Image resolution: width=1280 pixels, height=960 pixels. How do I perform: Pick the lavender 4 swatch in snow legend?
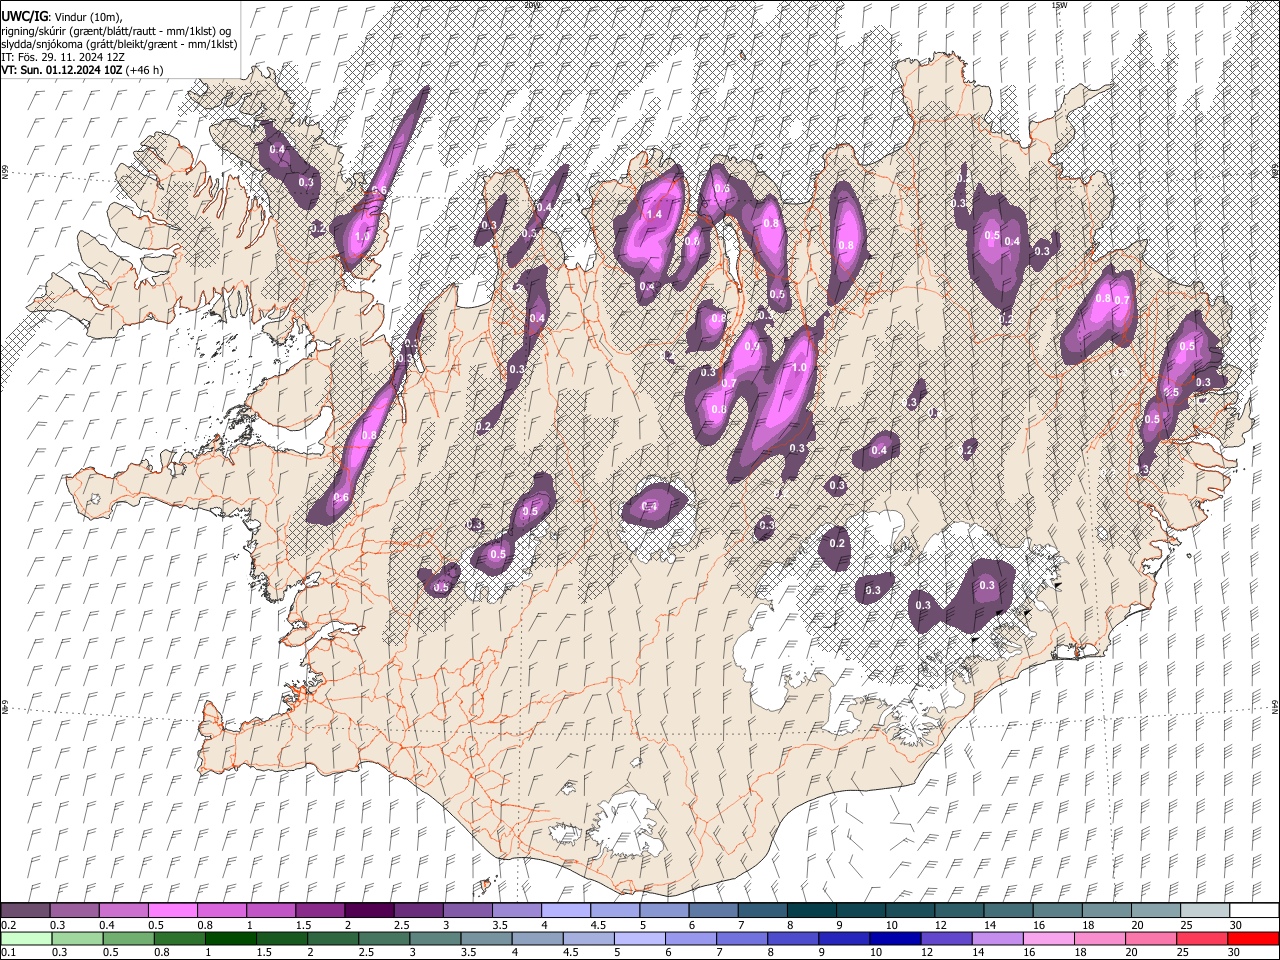pyautogui.click(x=566, y=911)
